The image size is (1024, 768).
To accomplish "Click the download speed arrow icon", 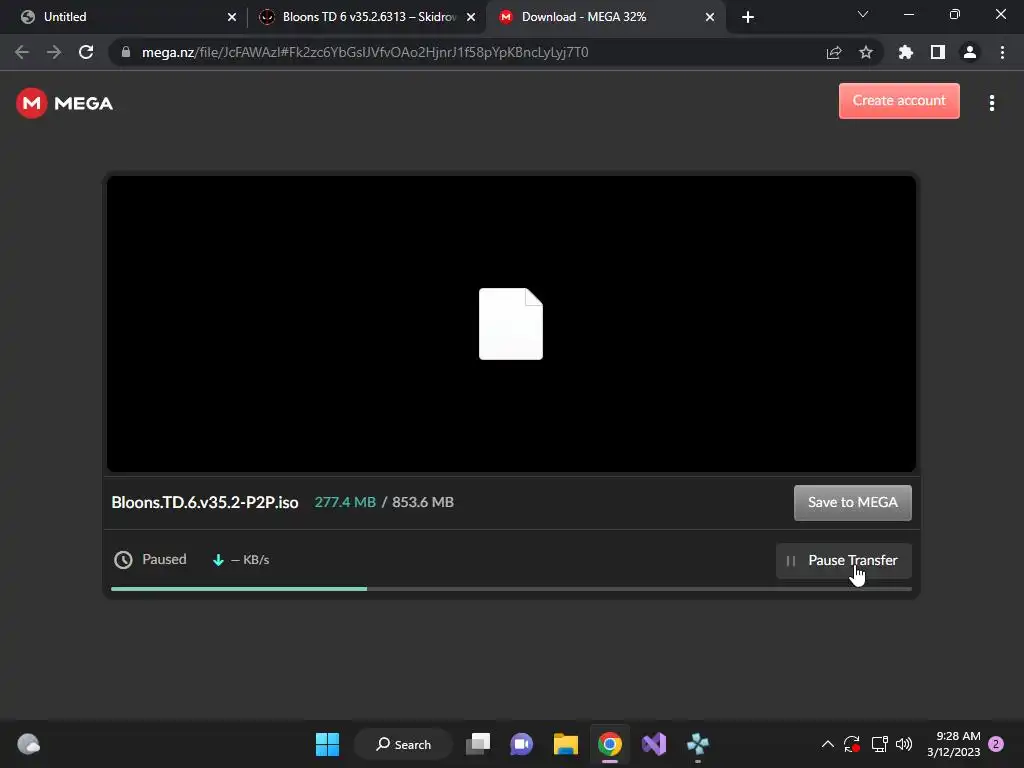I will tap(218, 560).
